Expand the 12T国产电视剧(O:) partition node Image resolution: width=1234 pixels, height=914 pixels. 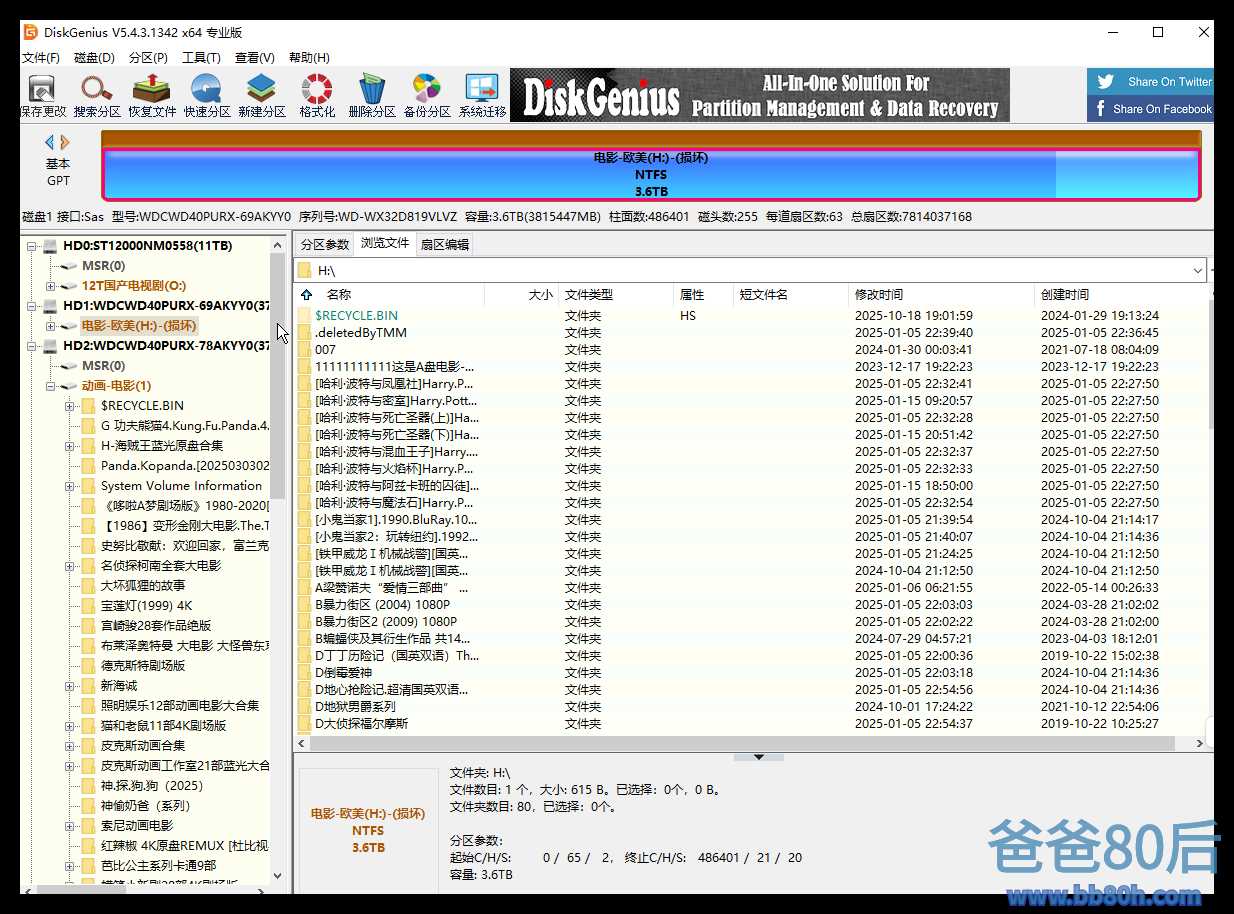tap(51, 286)
